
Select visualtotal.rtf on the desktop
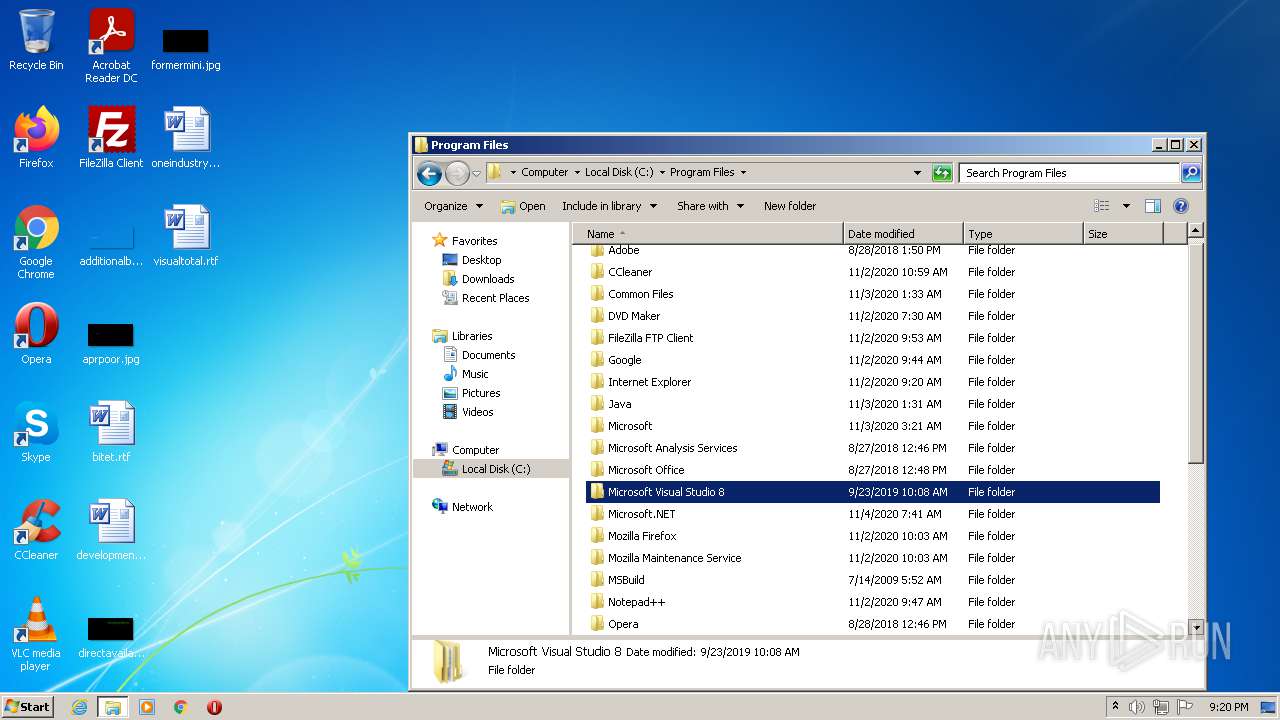click(x=186, y=236)
